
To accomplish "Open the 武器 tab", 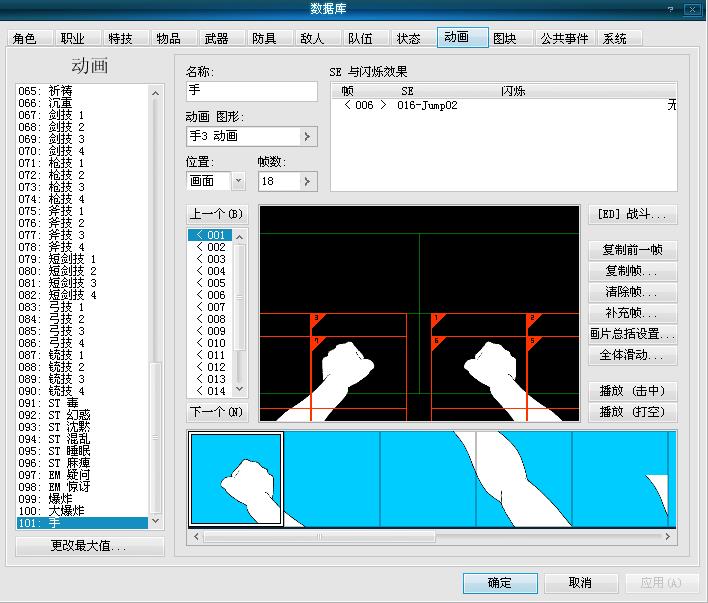I will tap(221, 38).
